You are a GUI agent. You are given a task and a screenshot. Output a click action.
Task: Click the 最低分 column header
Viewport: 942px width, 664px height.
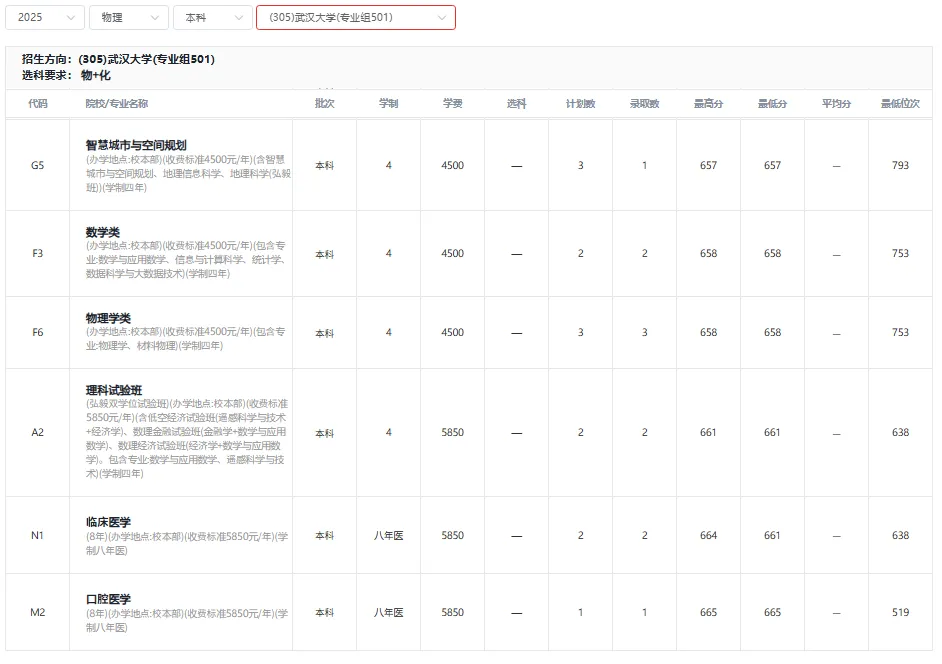(x=773, y=103)
